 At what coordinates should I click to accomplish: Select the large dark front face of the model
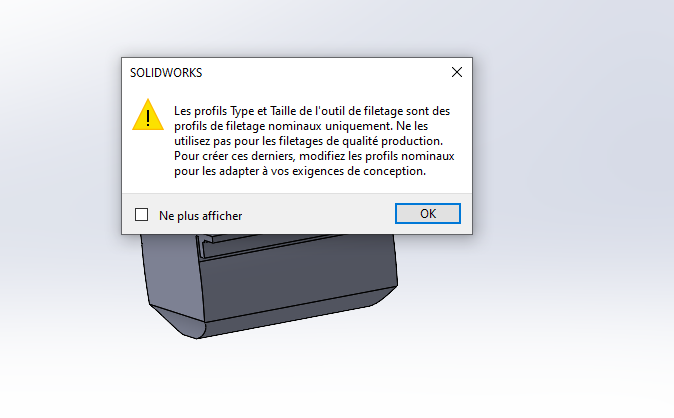click(297, 282)
